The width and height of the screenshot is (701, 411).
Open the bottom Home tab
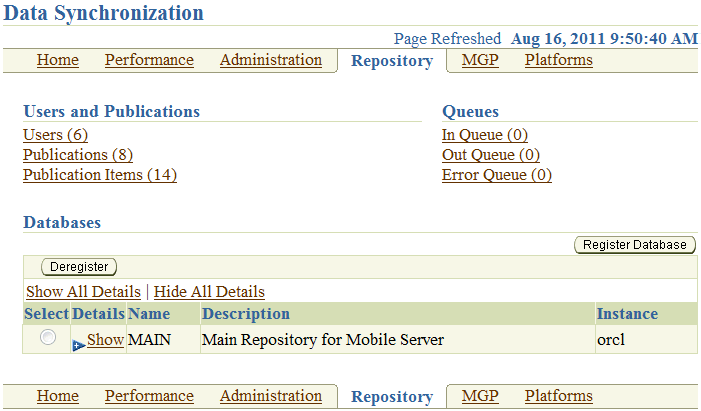click(x=58, y=396)
